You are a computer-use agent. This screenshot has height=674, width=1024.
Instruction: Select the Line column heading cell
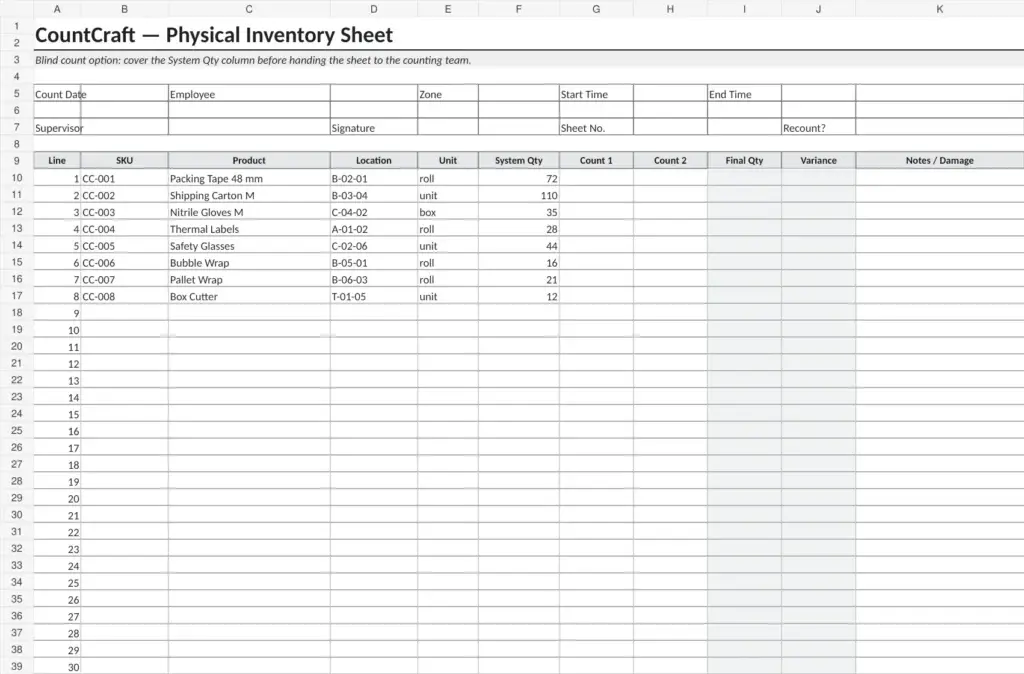(57, 160)
